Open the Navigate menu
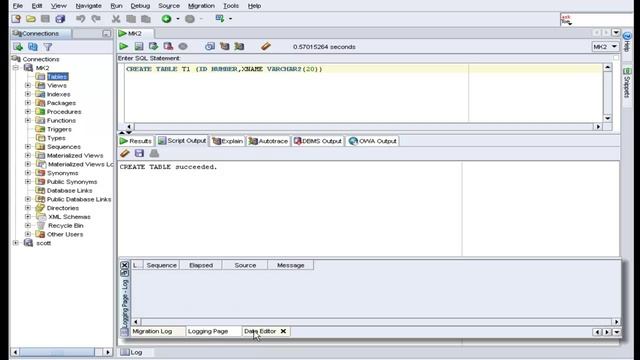 click(89, 6)
